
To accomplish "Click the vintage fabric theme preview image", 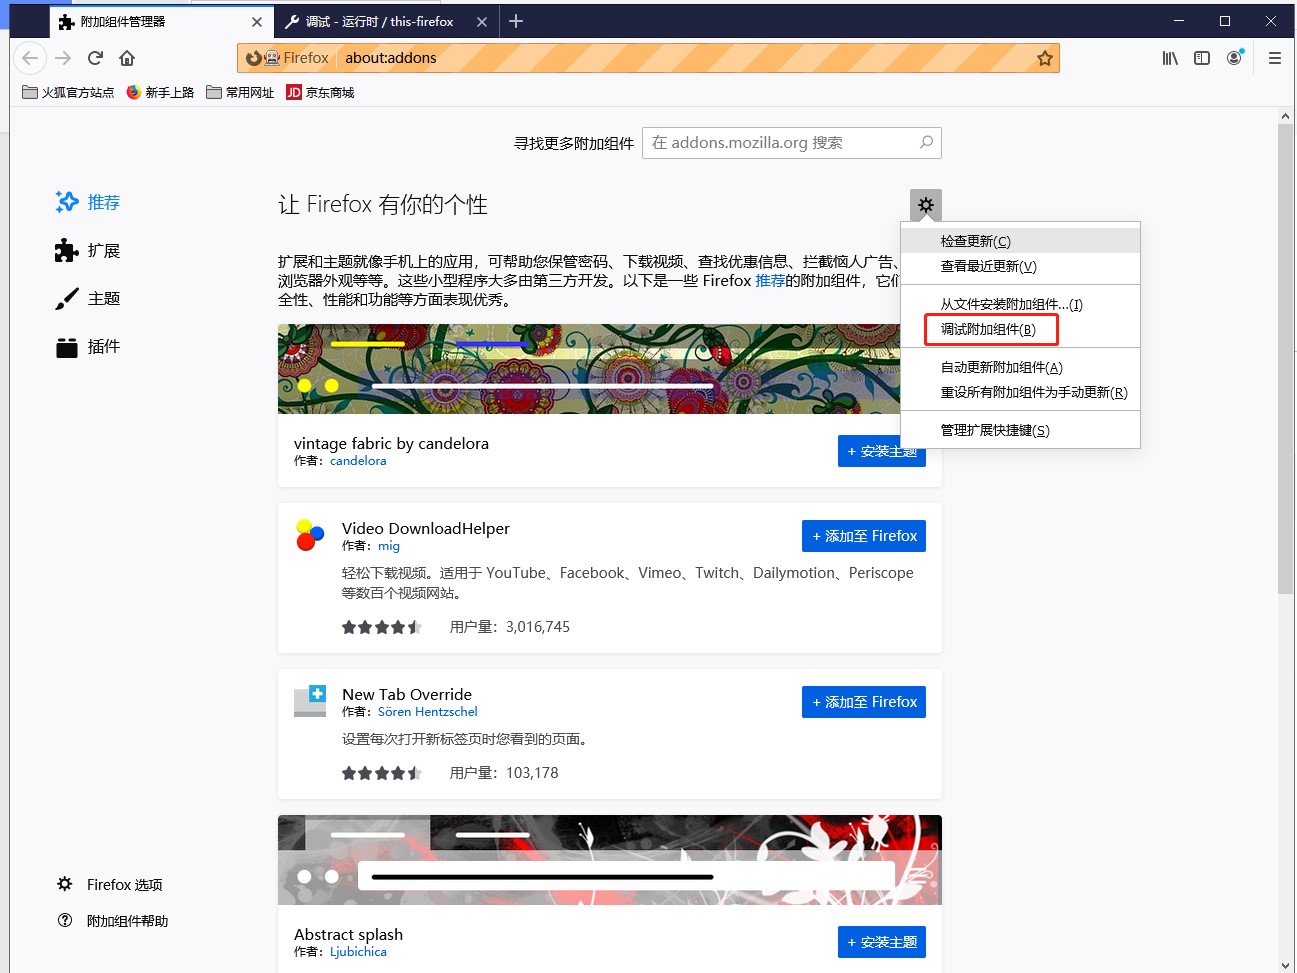I will (x=589, y=369).
